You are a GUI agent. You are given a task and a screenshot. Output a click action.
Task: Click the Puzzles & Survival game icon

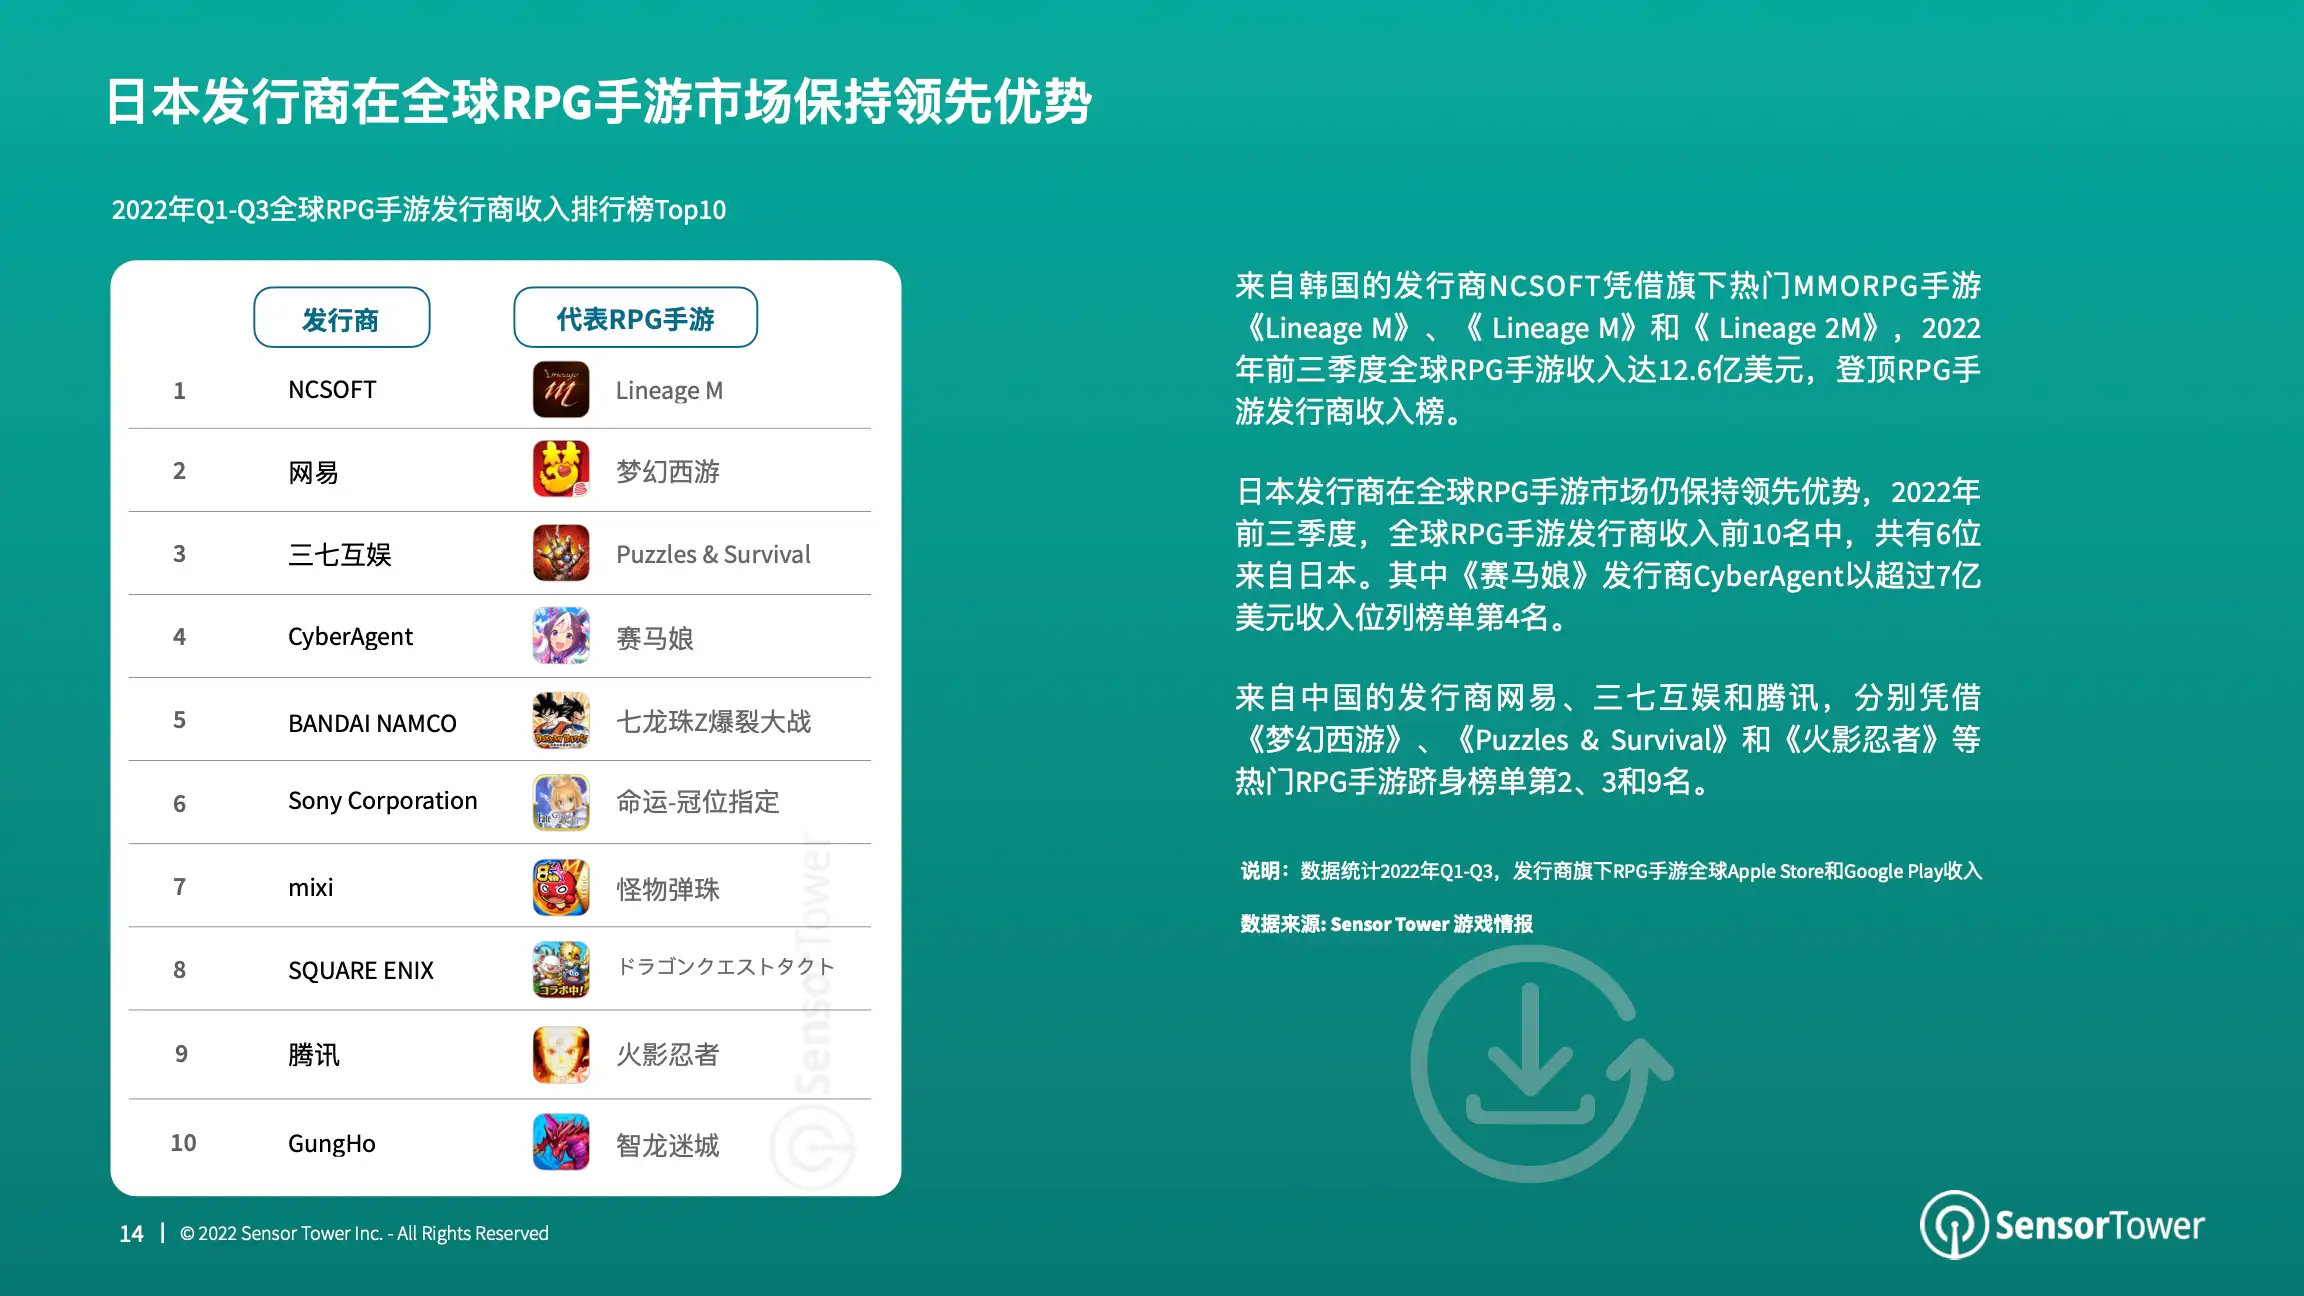point(561,553)
